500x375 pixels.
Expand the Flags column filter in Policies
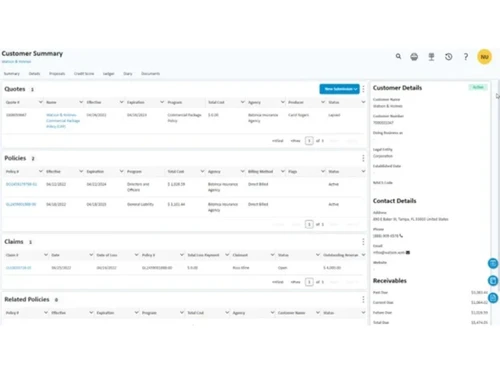pos(323,171)
